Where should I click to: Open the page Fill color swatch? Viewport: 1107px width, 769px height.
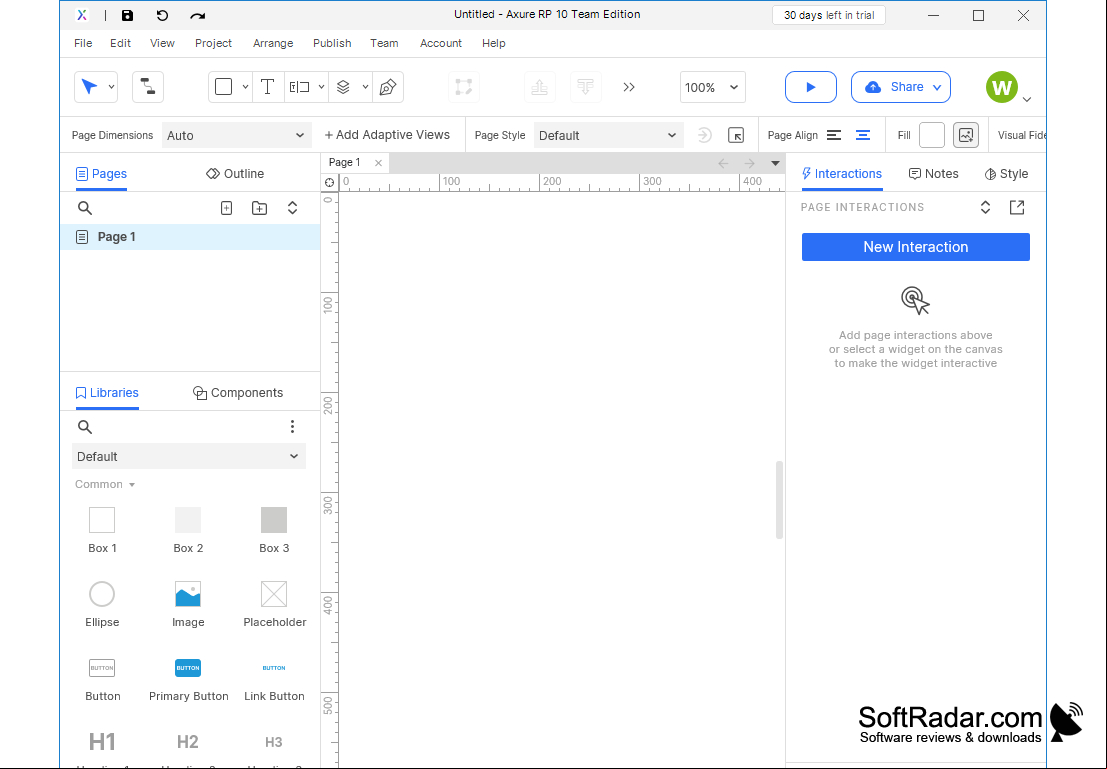(931, 135)
